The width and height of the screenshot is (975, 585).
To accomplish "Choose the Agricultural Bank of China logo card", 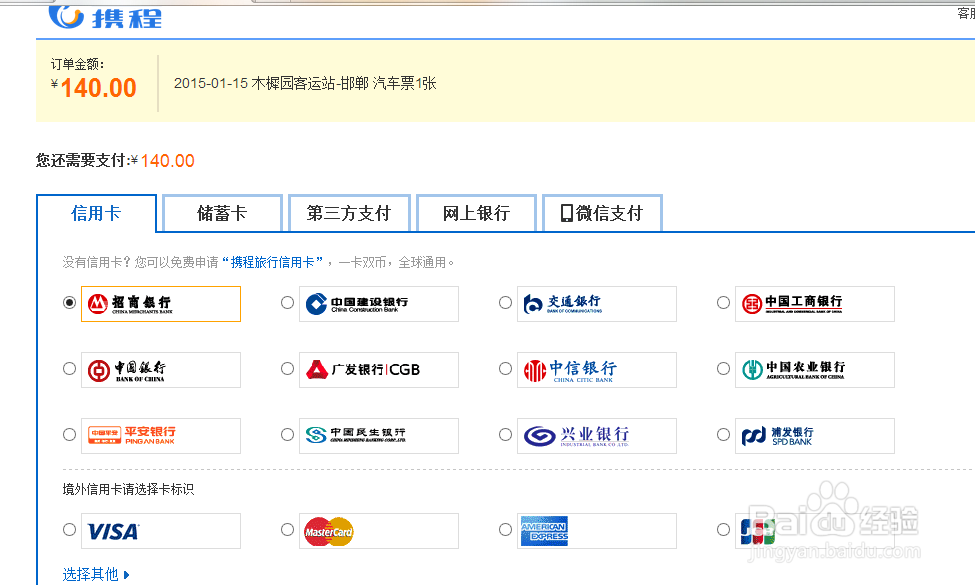I will coord(815,370).
